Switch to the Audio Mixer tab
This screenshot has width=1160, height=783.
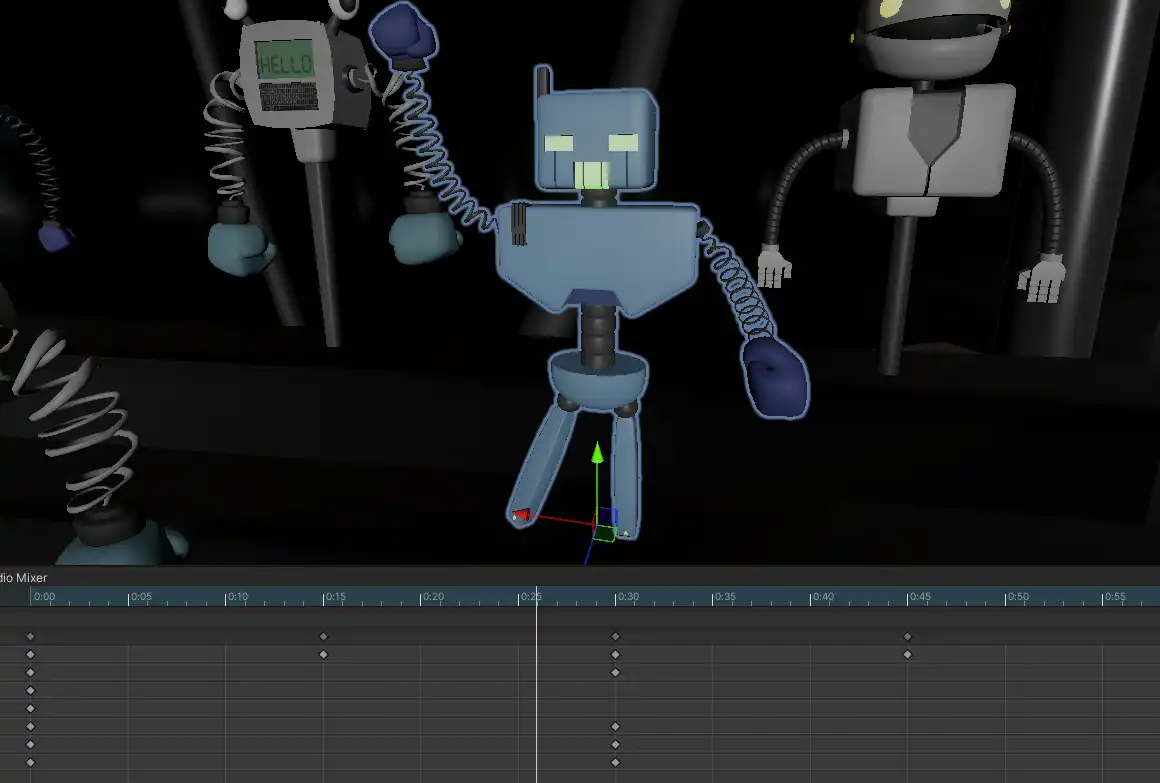tap(25, 577)
